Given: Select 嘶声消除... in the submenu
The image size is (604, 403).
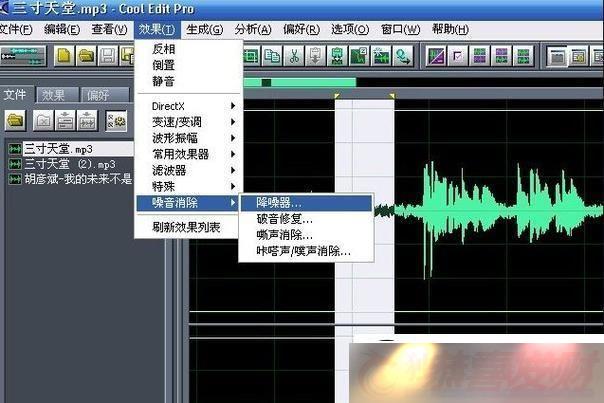Looking at the screenshot, I should click(x=306, y=235).
